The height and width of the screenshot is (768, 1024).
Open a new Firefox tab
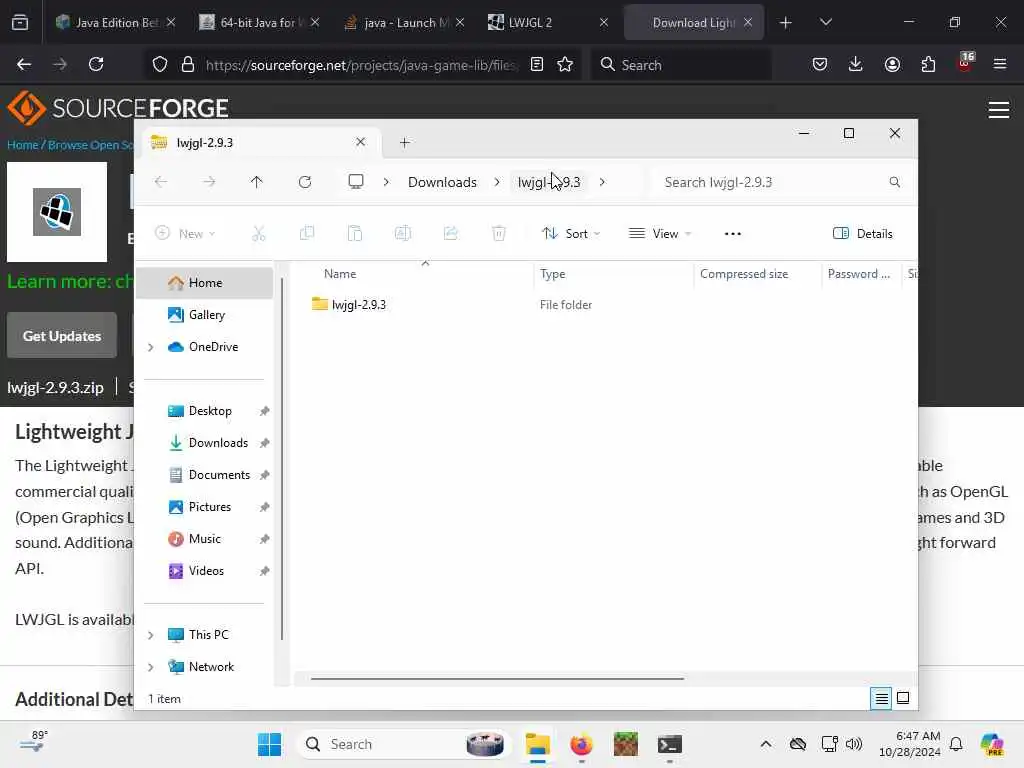coord(786,23)
